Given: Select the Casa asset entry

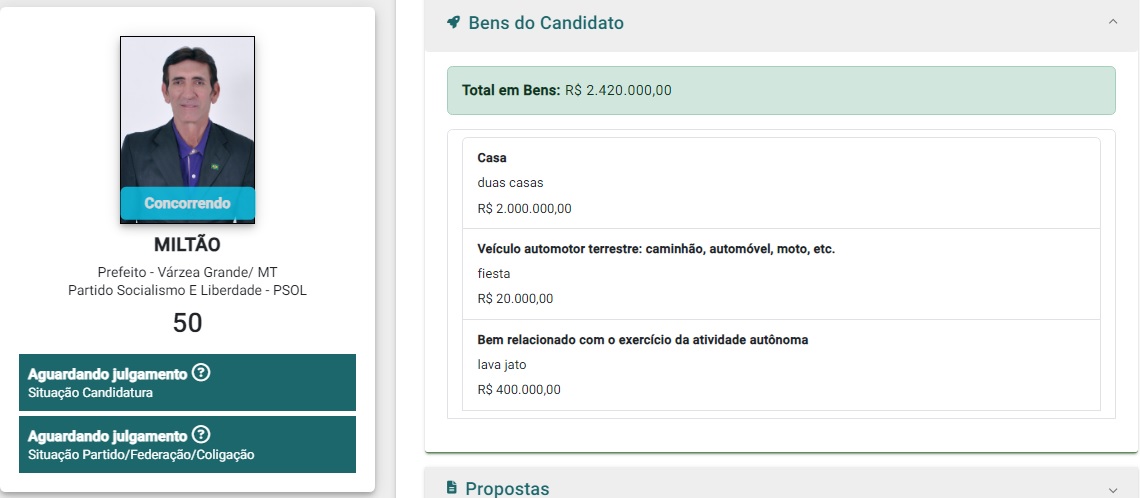Looking at the screenshot, I should [x=780, y=183].
